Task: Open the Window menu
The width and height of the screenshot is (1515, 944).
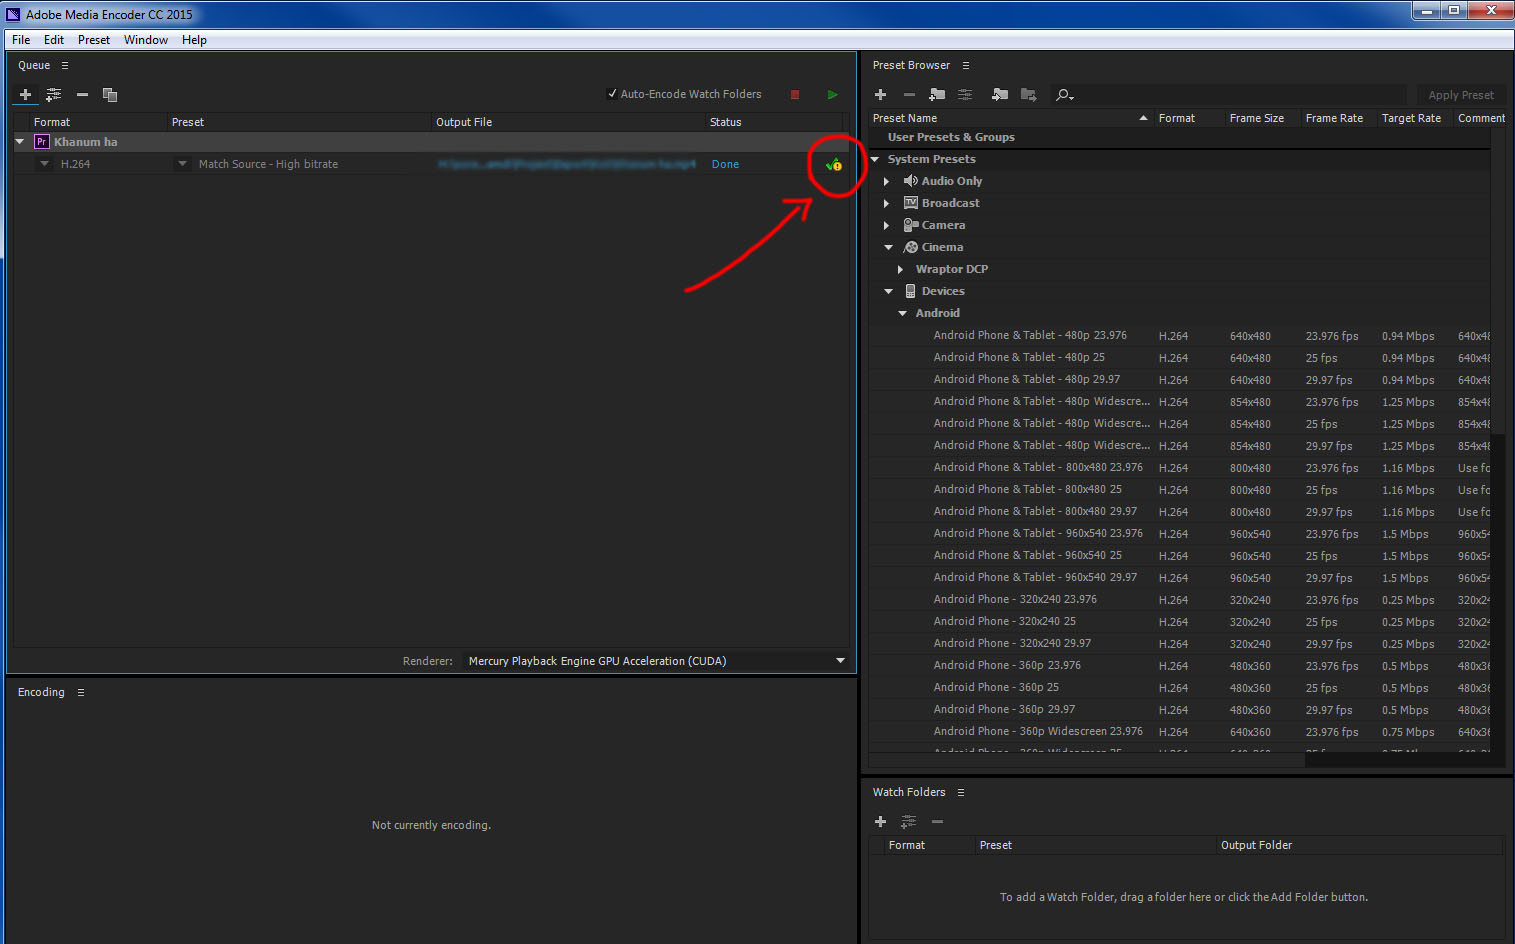Action: point(146,40)
